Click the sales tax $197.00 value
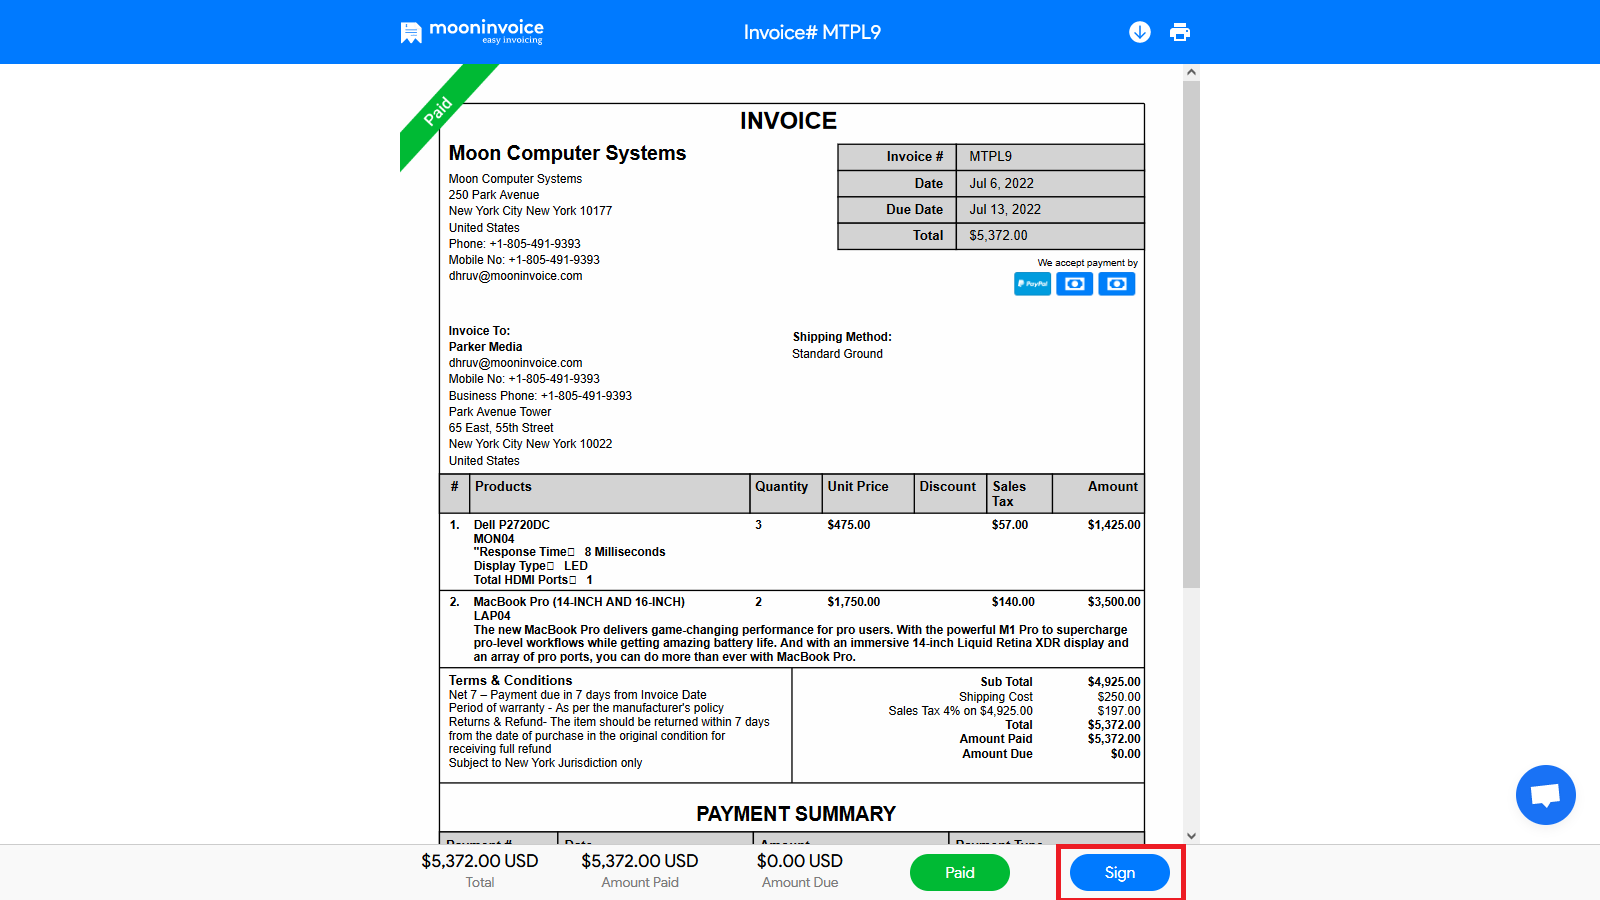Viewport: 1600px width, 900px height. (1118, 711)
